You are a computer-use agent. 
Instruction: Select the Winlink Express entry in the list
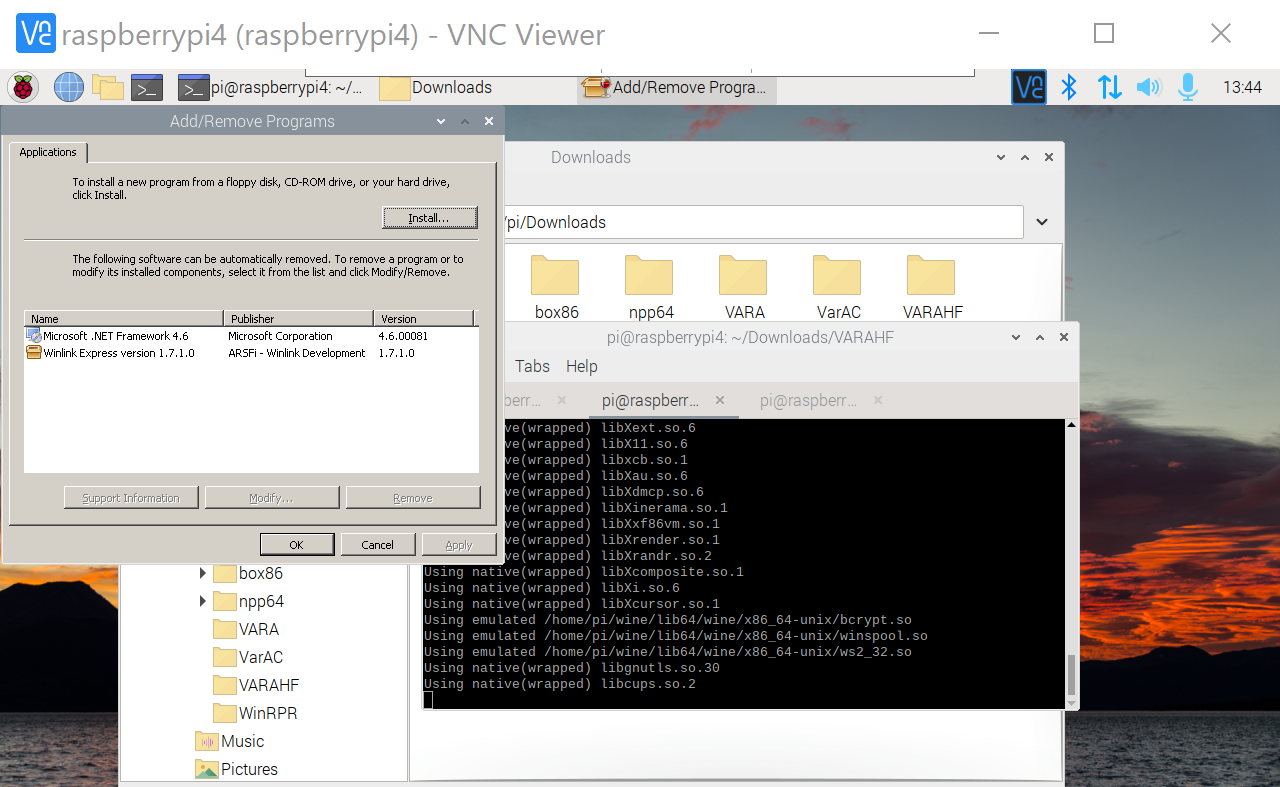122,352
